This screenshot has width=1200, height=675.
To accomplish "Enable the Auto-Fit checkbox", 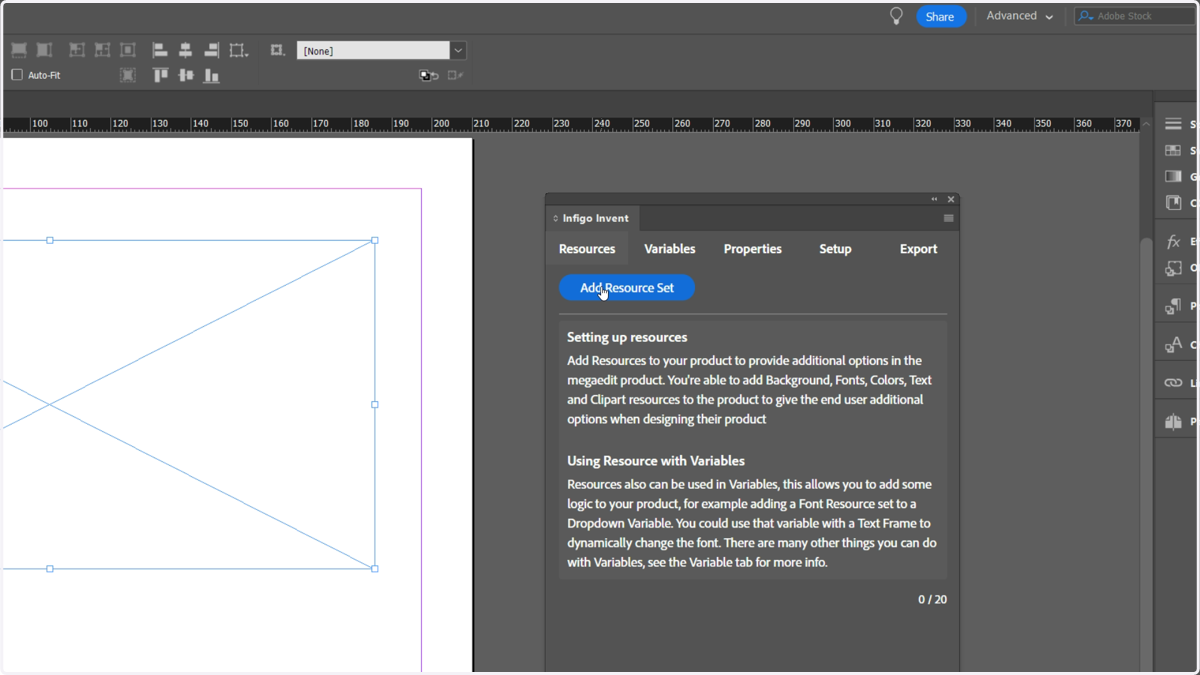I will click(17, 75).
